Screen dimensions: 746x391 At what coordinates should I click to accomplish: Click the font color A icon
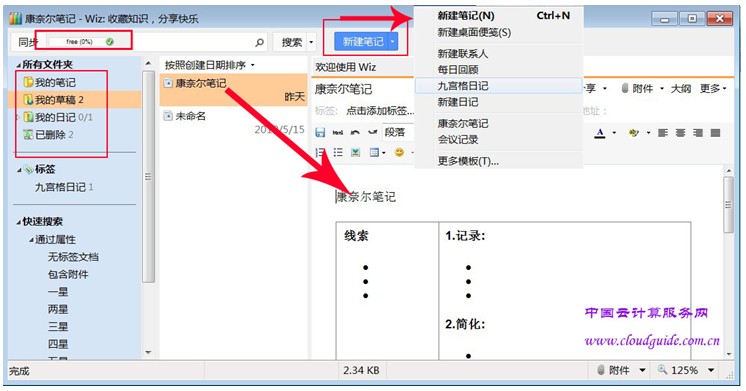point(600,133)
